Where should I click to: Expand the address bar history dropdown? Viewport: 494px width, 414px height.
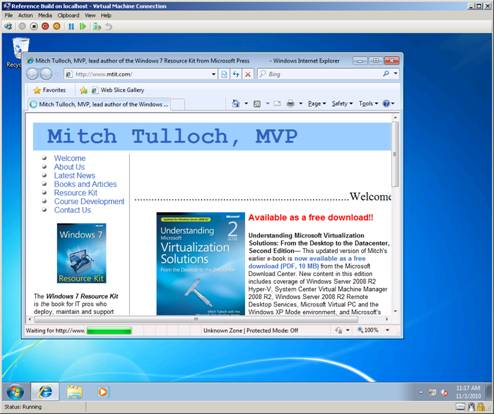pyautogui.click(x=214, y=74)
